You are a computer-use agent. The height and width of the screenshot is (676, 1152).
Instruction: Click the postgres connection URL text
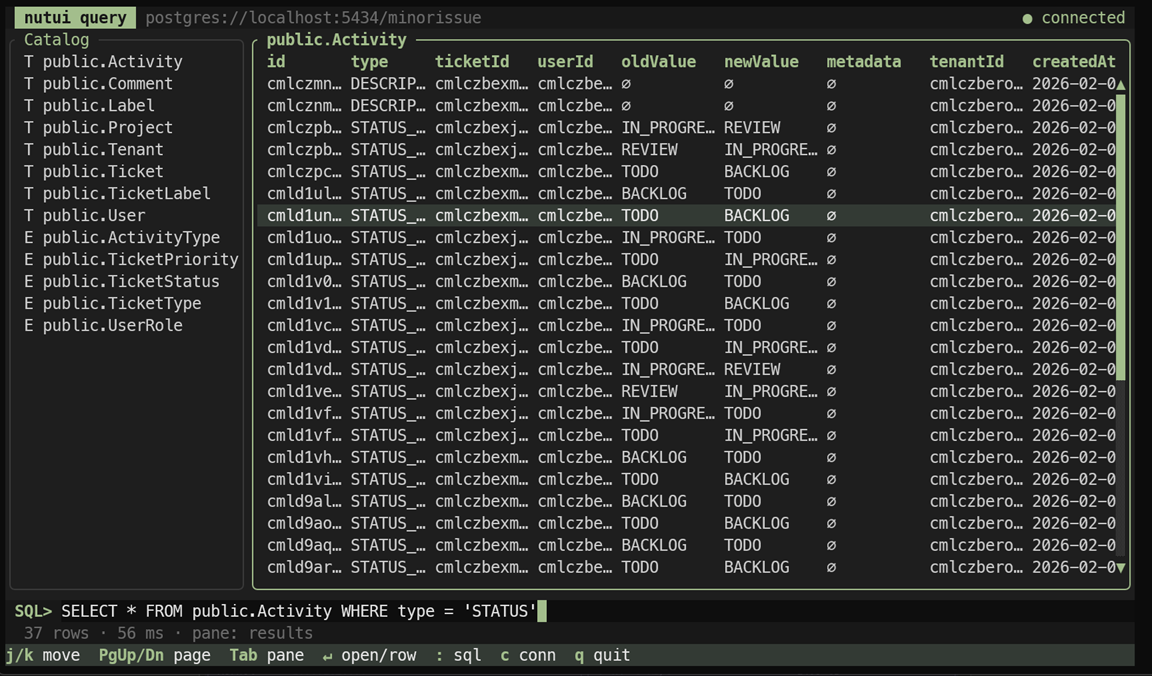tap(313, 18)
